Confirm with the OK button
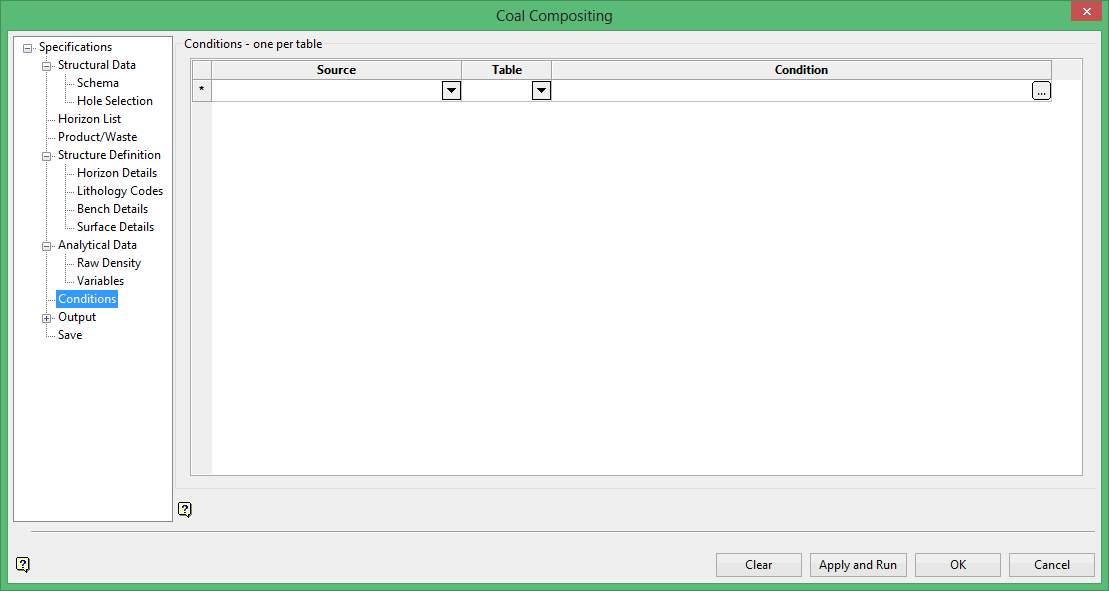 coord(958,565)
